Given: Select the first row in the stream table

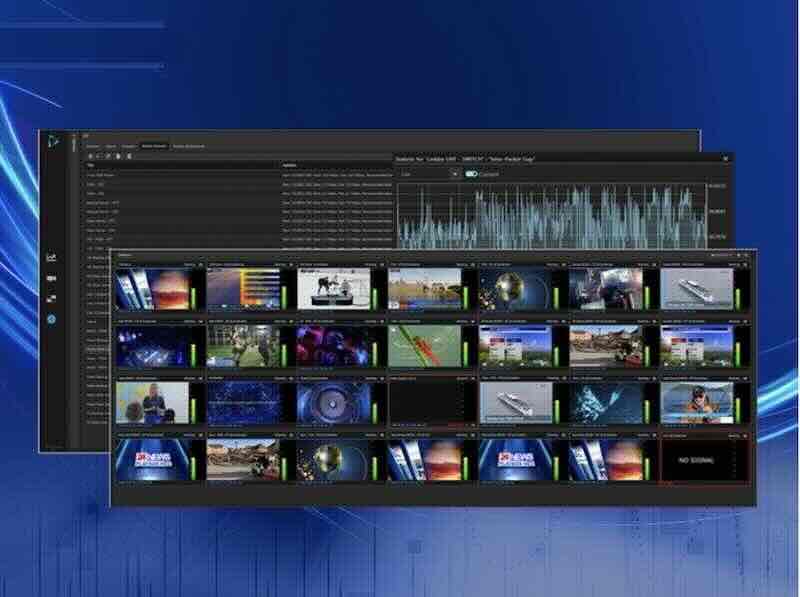Looking at the screenshot, I should 180,175.
